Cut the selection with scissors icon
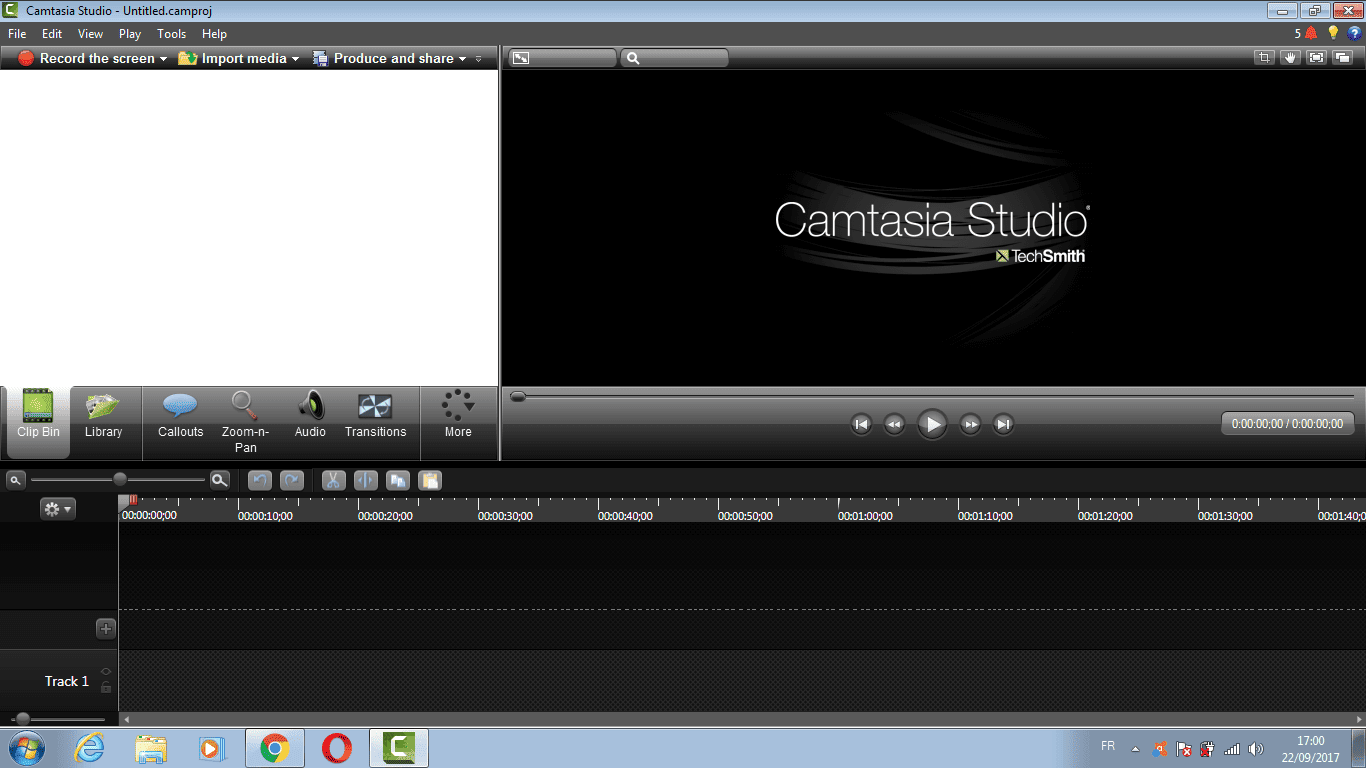This screenshot has width=1366, height=768. [334, 481]
